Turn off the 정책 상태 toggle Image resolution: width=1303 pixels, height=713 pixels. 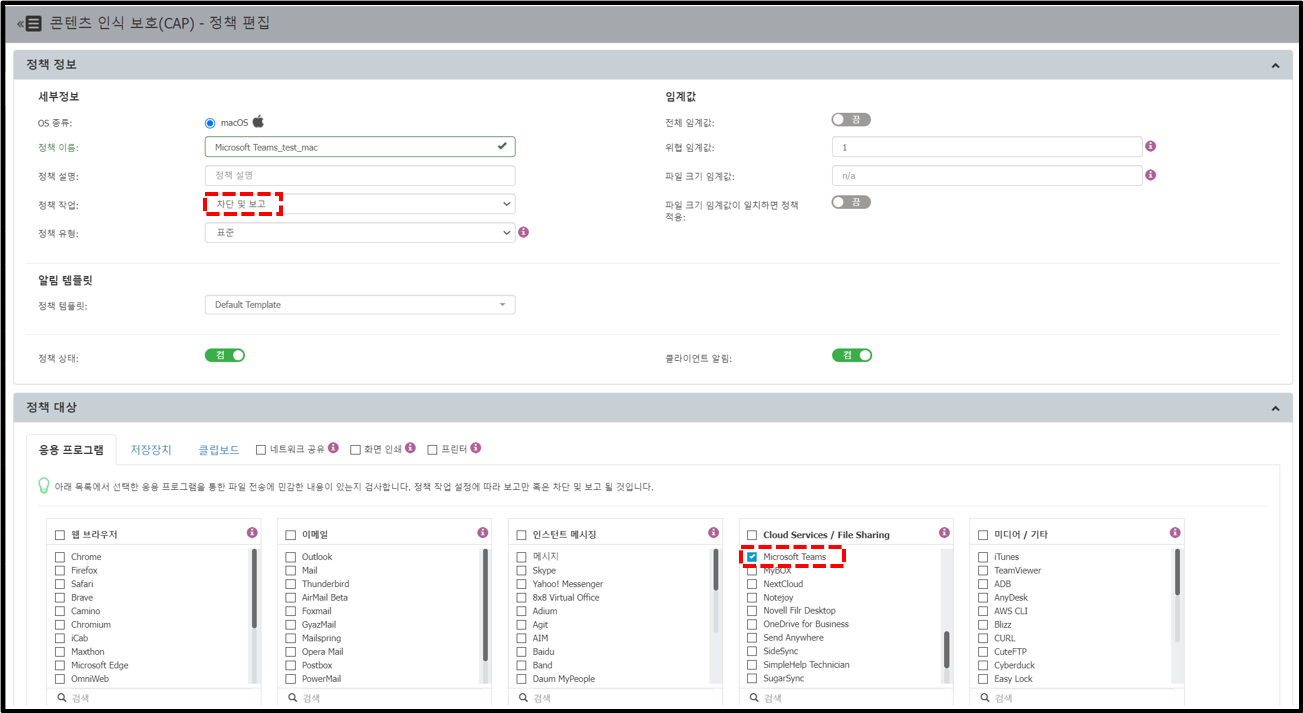click(225, 355)
